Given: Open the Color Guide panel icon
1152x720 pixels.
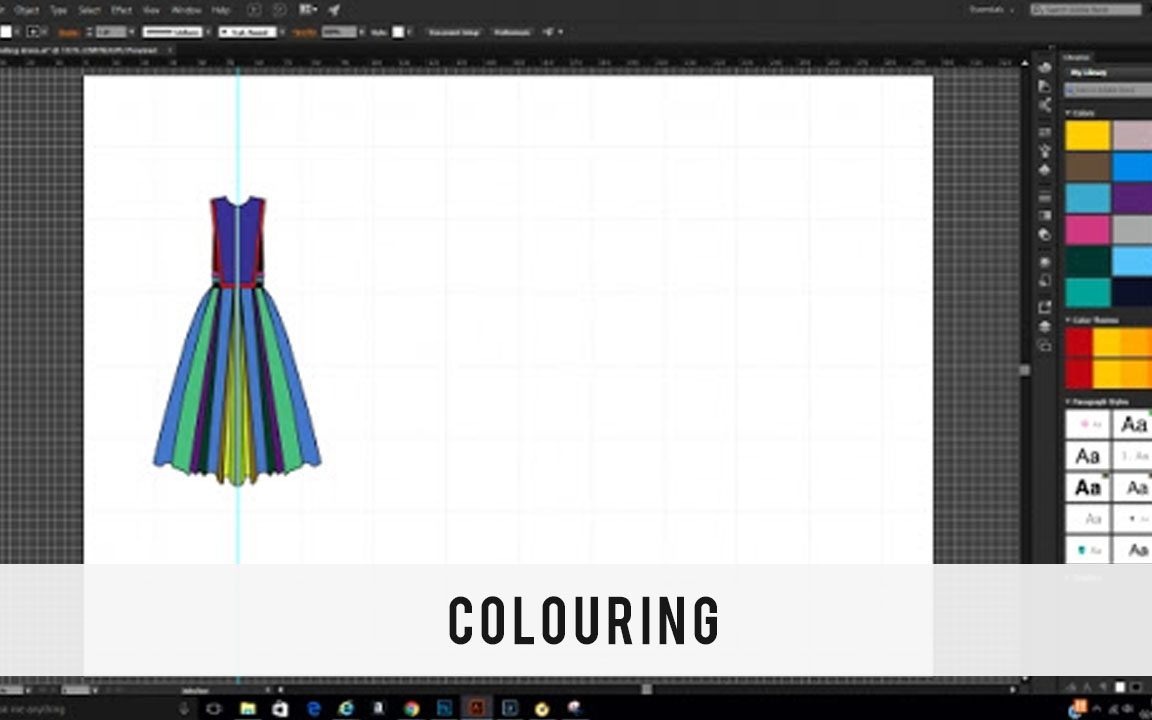Looking at the screenshot, I should (x=1044, y=87).
